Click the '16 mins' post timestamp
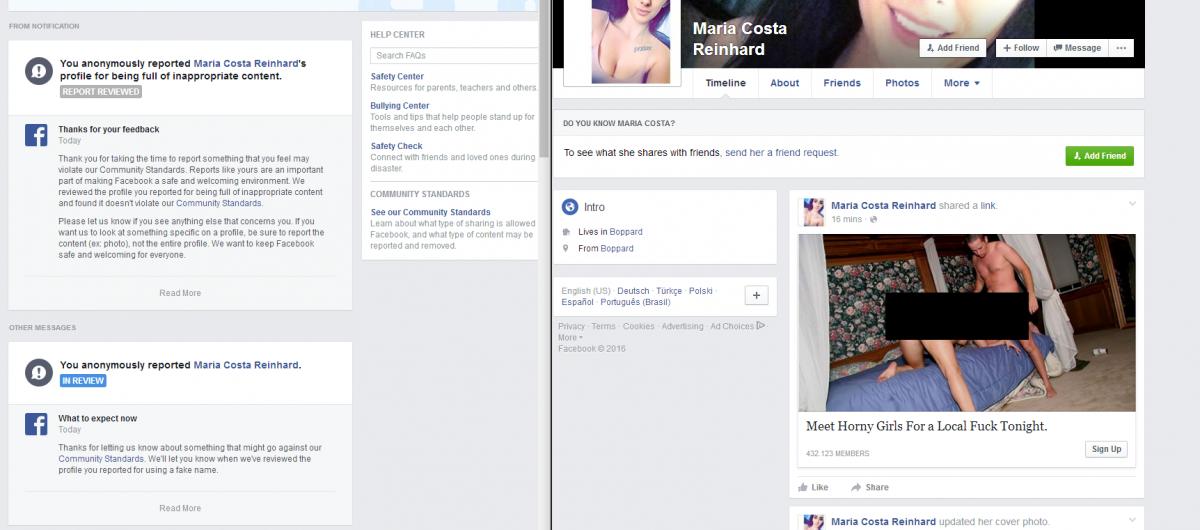Image resolution: width=1200 pixels, height=530 pixels. pyautogui.click(x=846, y=219)
